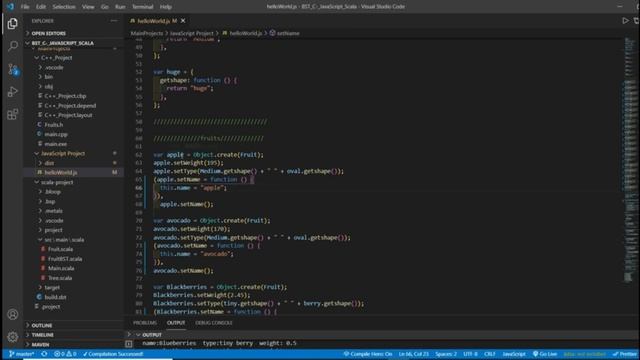Click Compile Hero: On in status bar
This screenshot has height=360, width=640.
[367, 354]
